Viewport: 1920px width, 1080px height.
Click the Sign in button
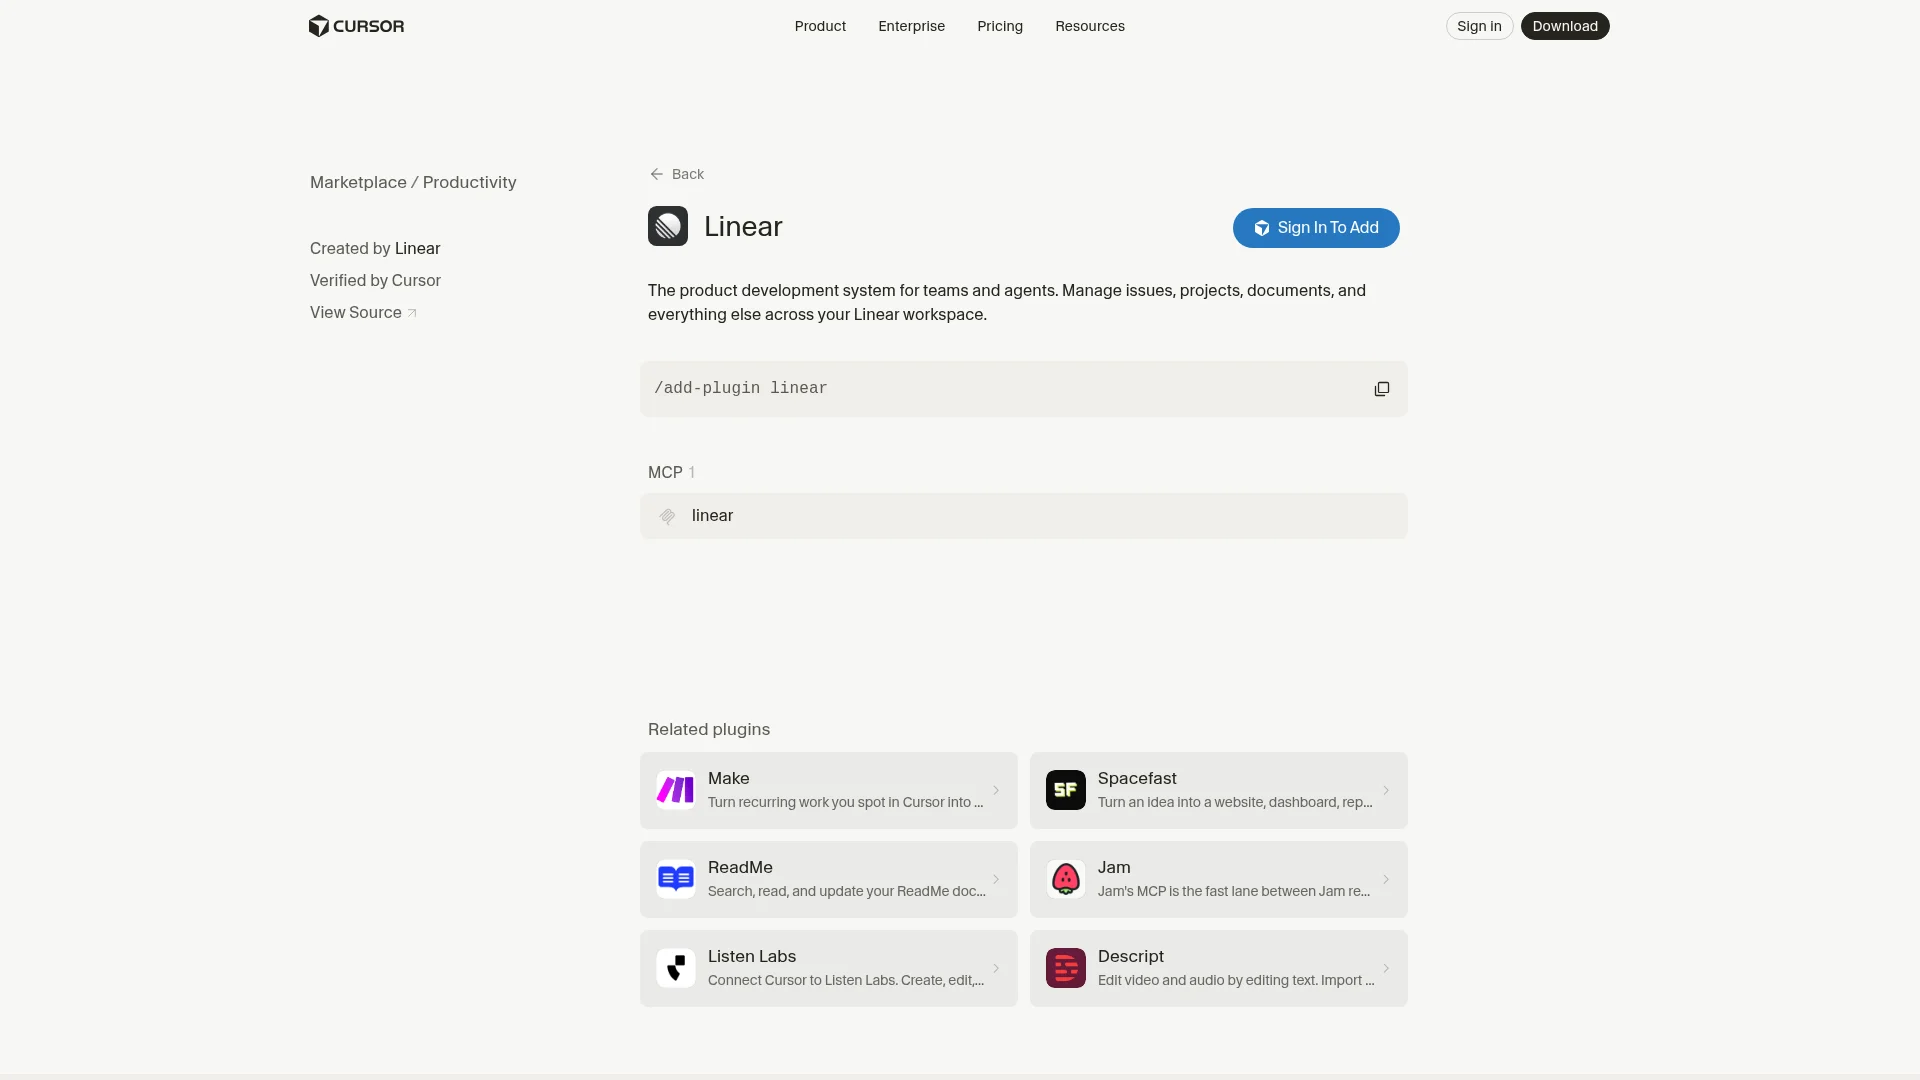tap(1479, 26)
